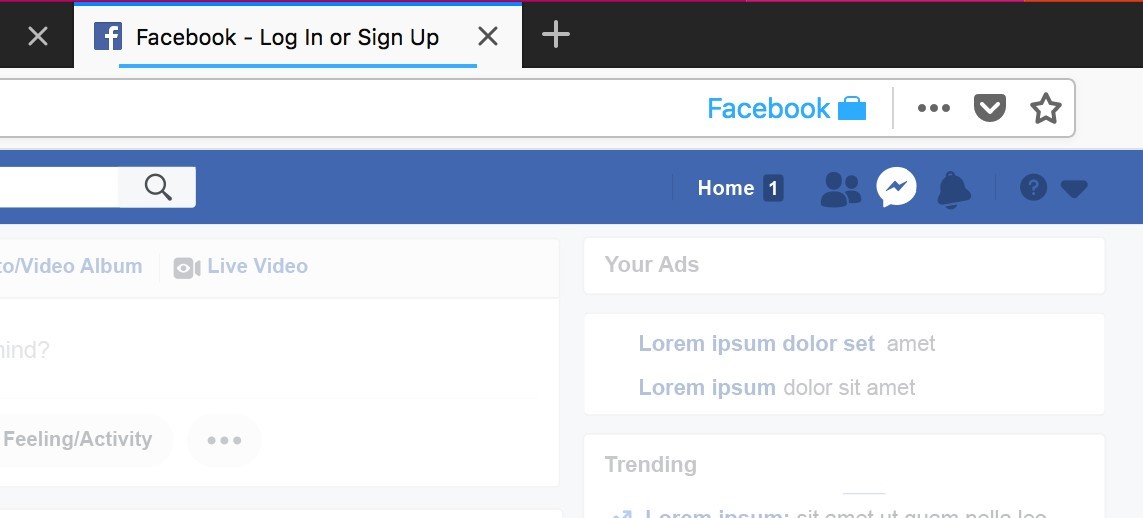
Task: Click the Facebook search input field
Action: point(59,187)
